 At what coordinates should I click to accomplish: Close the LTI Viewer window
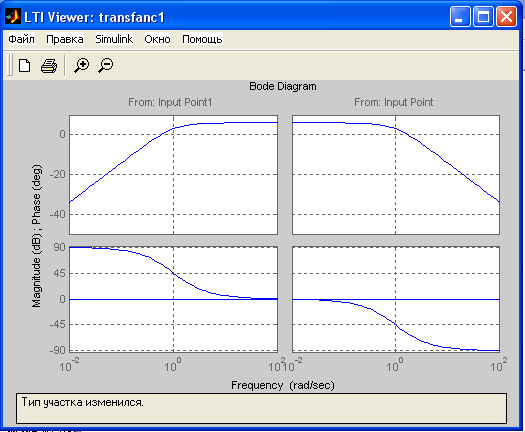(506, 16)
